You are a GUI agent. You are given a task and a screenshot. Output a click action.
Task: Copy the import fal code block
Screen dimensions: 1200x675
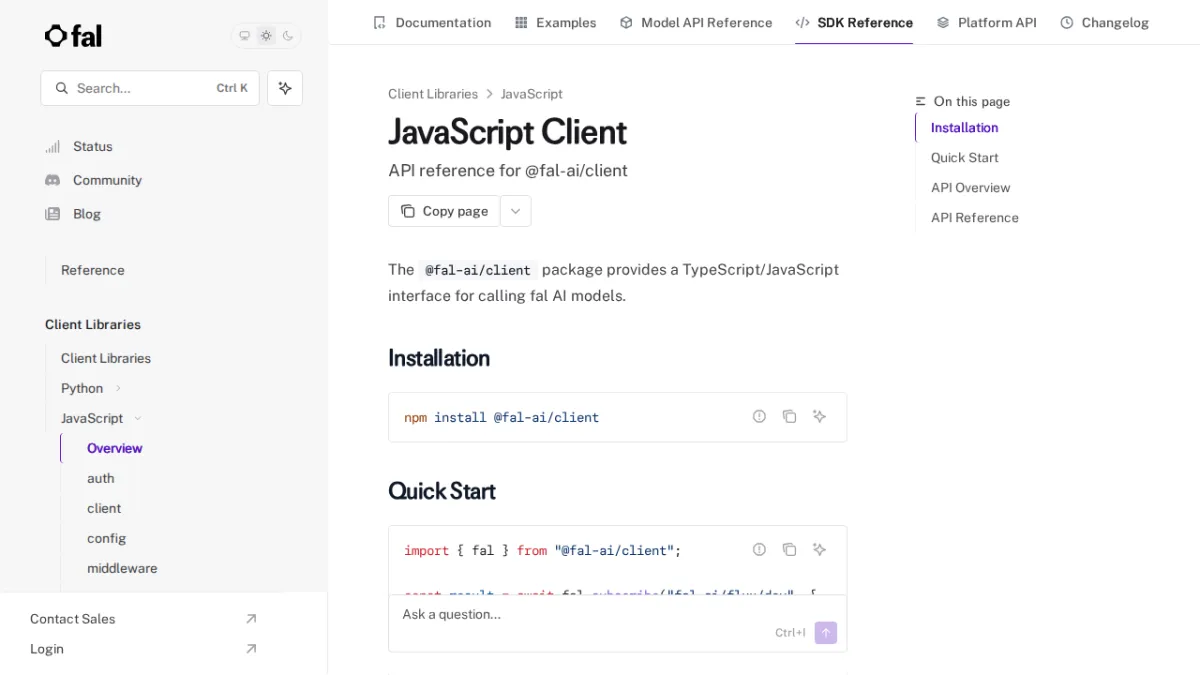[x=789, y=549]
